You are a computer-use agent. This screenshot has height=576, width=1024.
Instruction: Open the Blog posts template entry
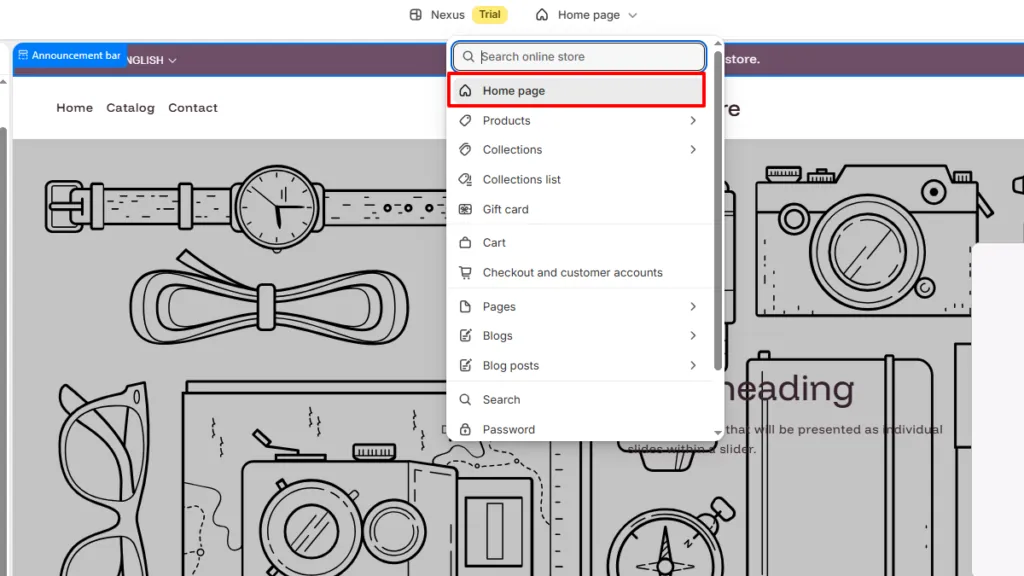[x=576, y=366]
